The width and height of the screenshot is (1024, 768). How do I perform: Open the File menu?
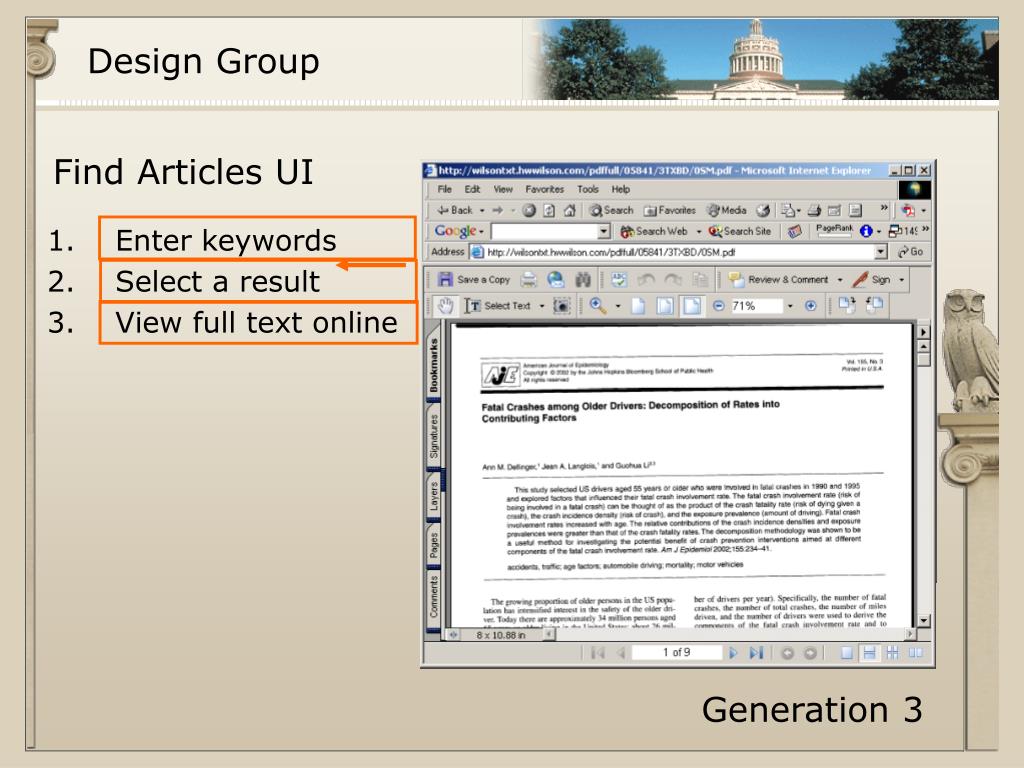point(445,189)
